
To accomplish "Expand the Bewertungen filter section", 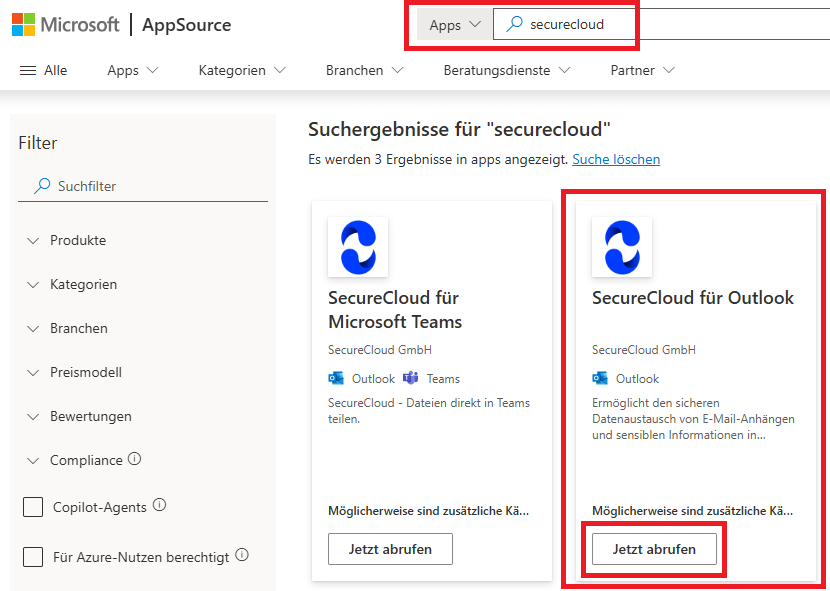I will [79, 416].
